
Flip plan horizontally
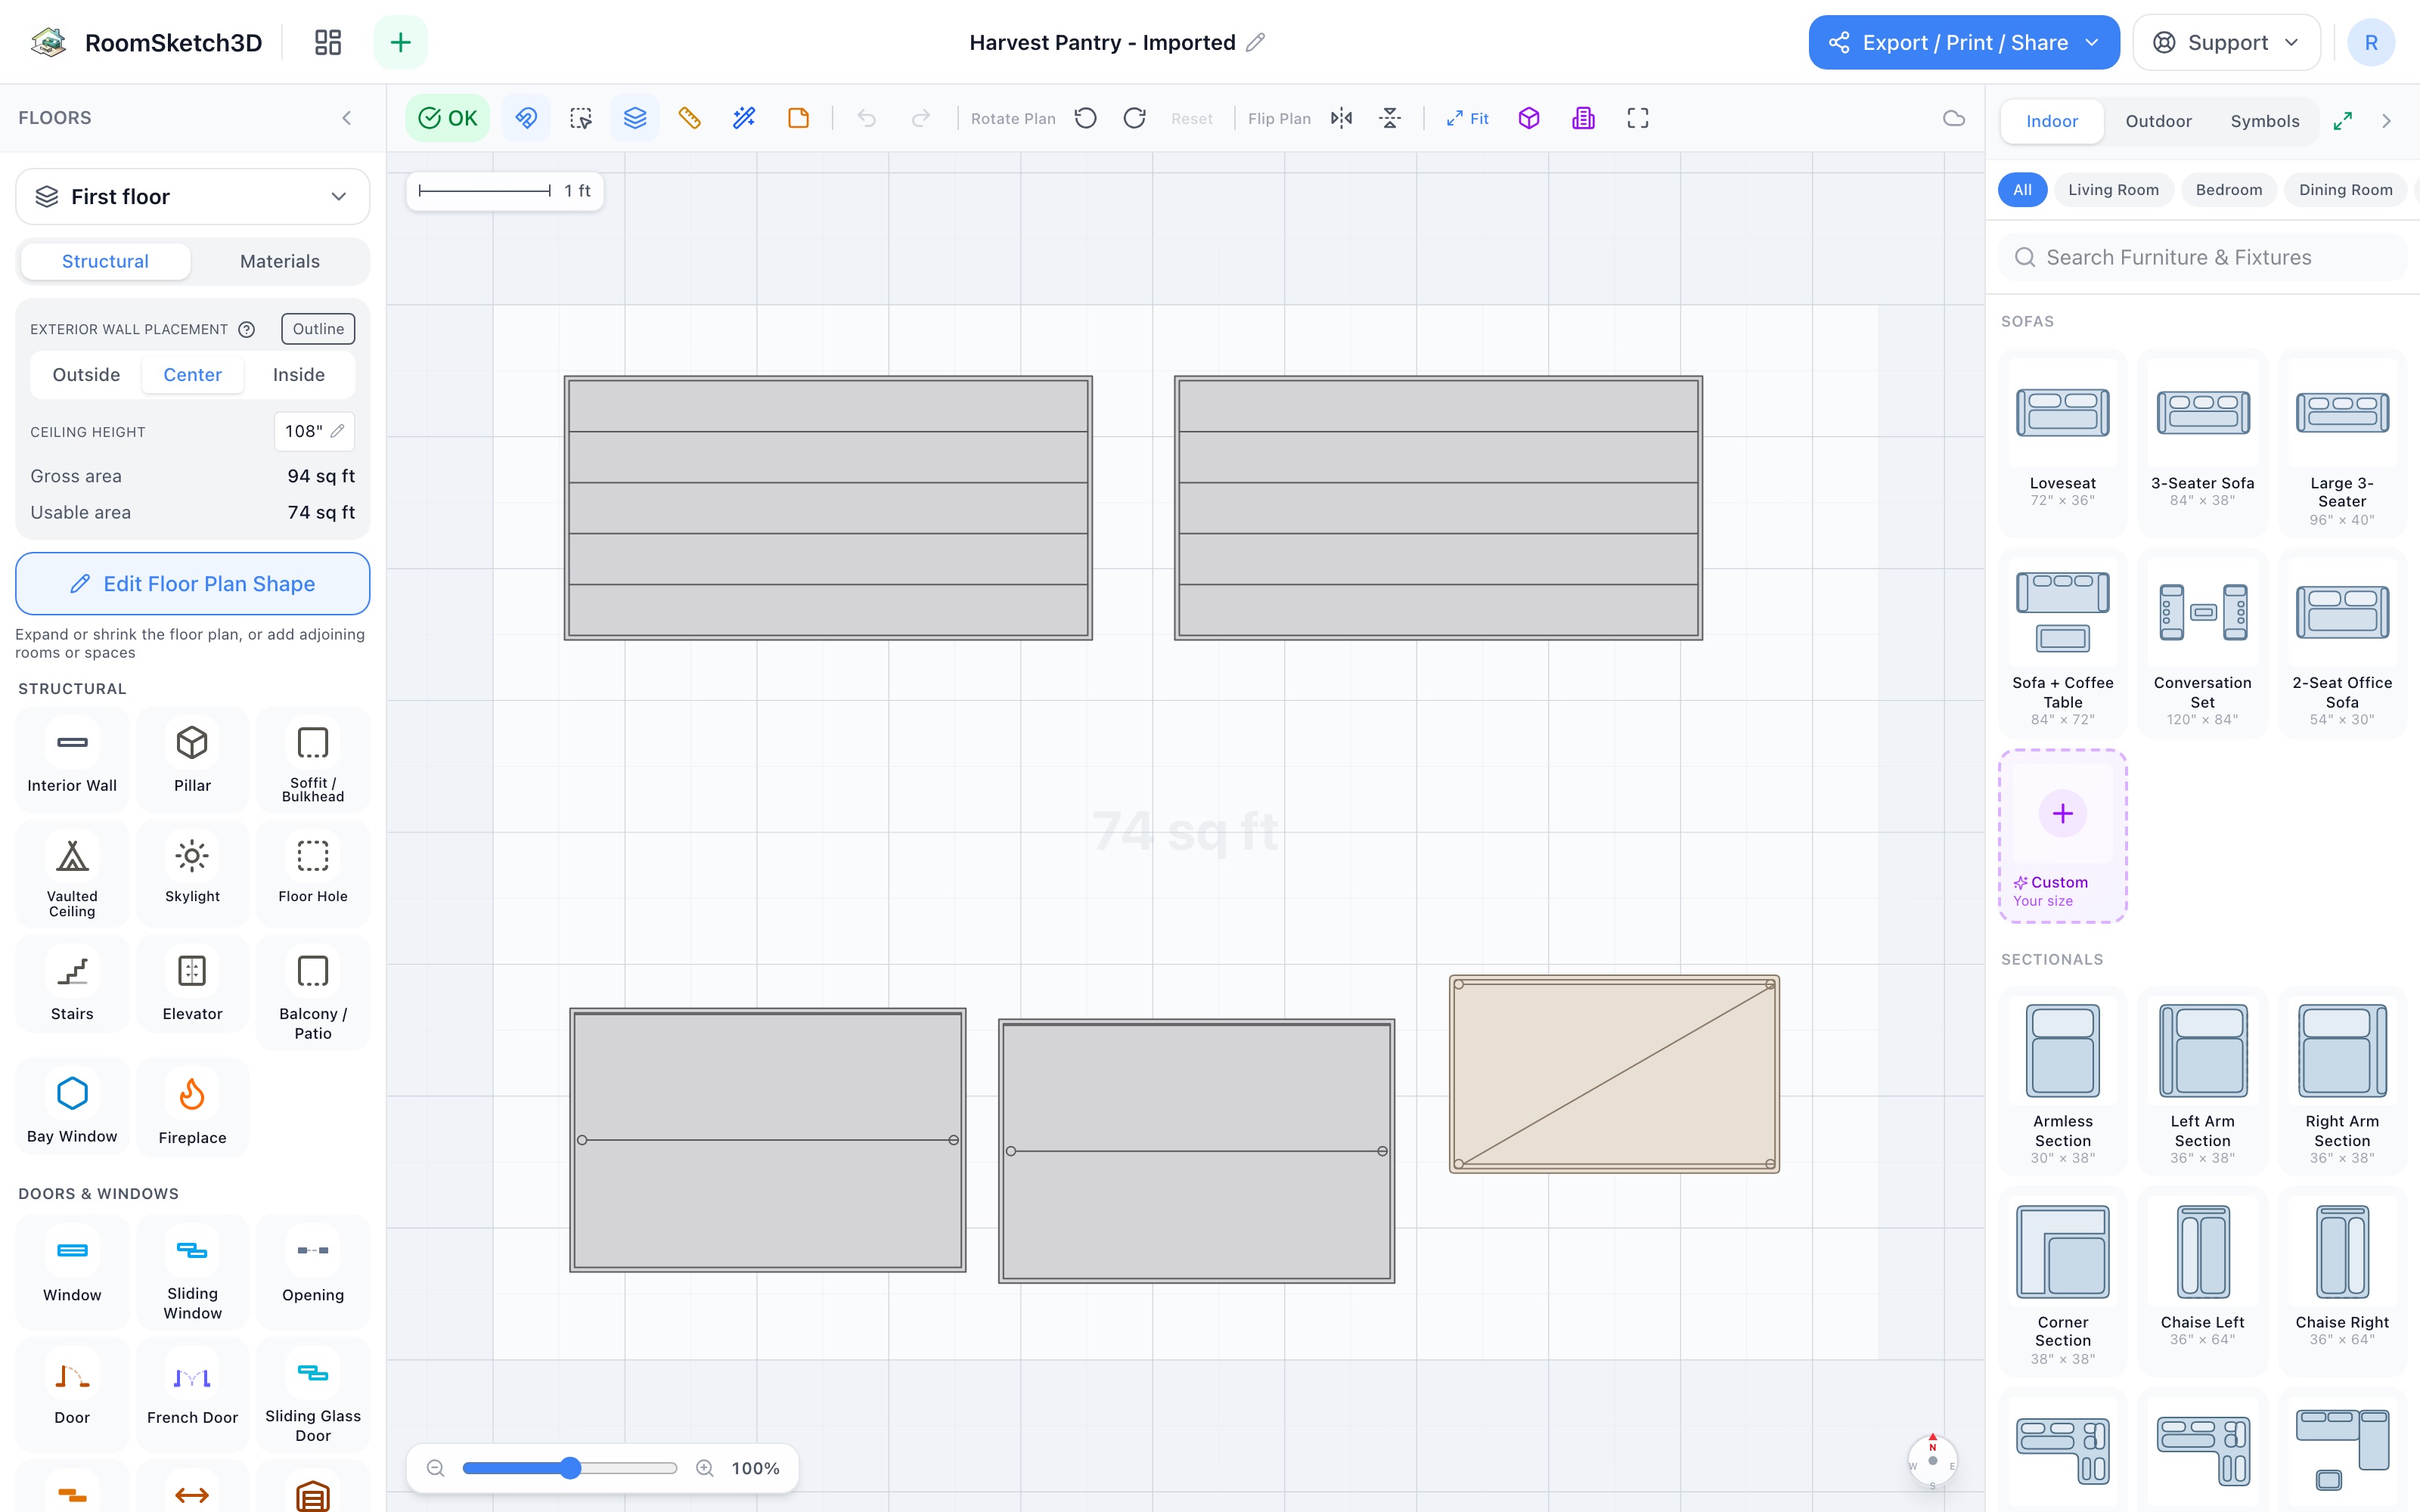[1342, 118]
